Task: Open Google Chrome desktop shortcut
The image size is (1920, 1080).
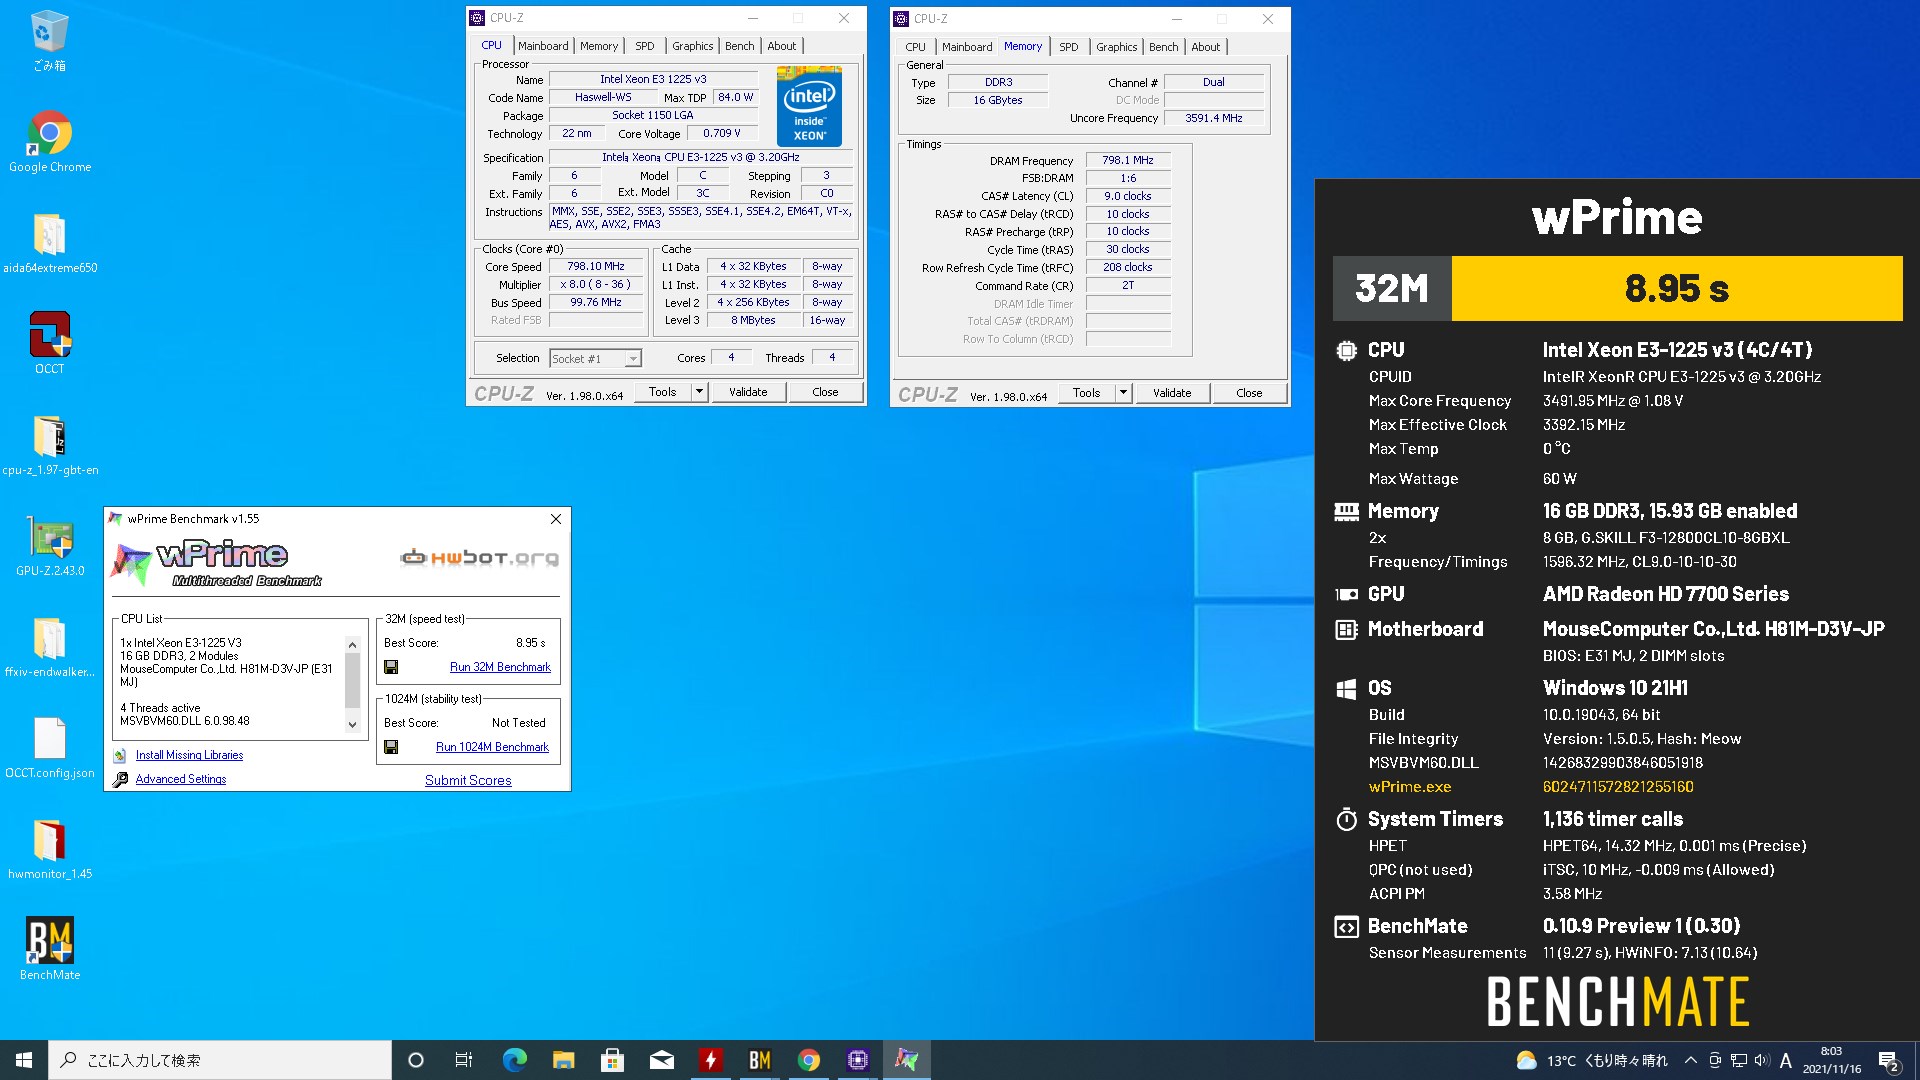Action: tap(49, 142)
